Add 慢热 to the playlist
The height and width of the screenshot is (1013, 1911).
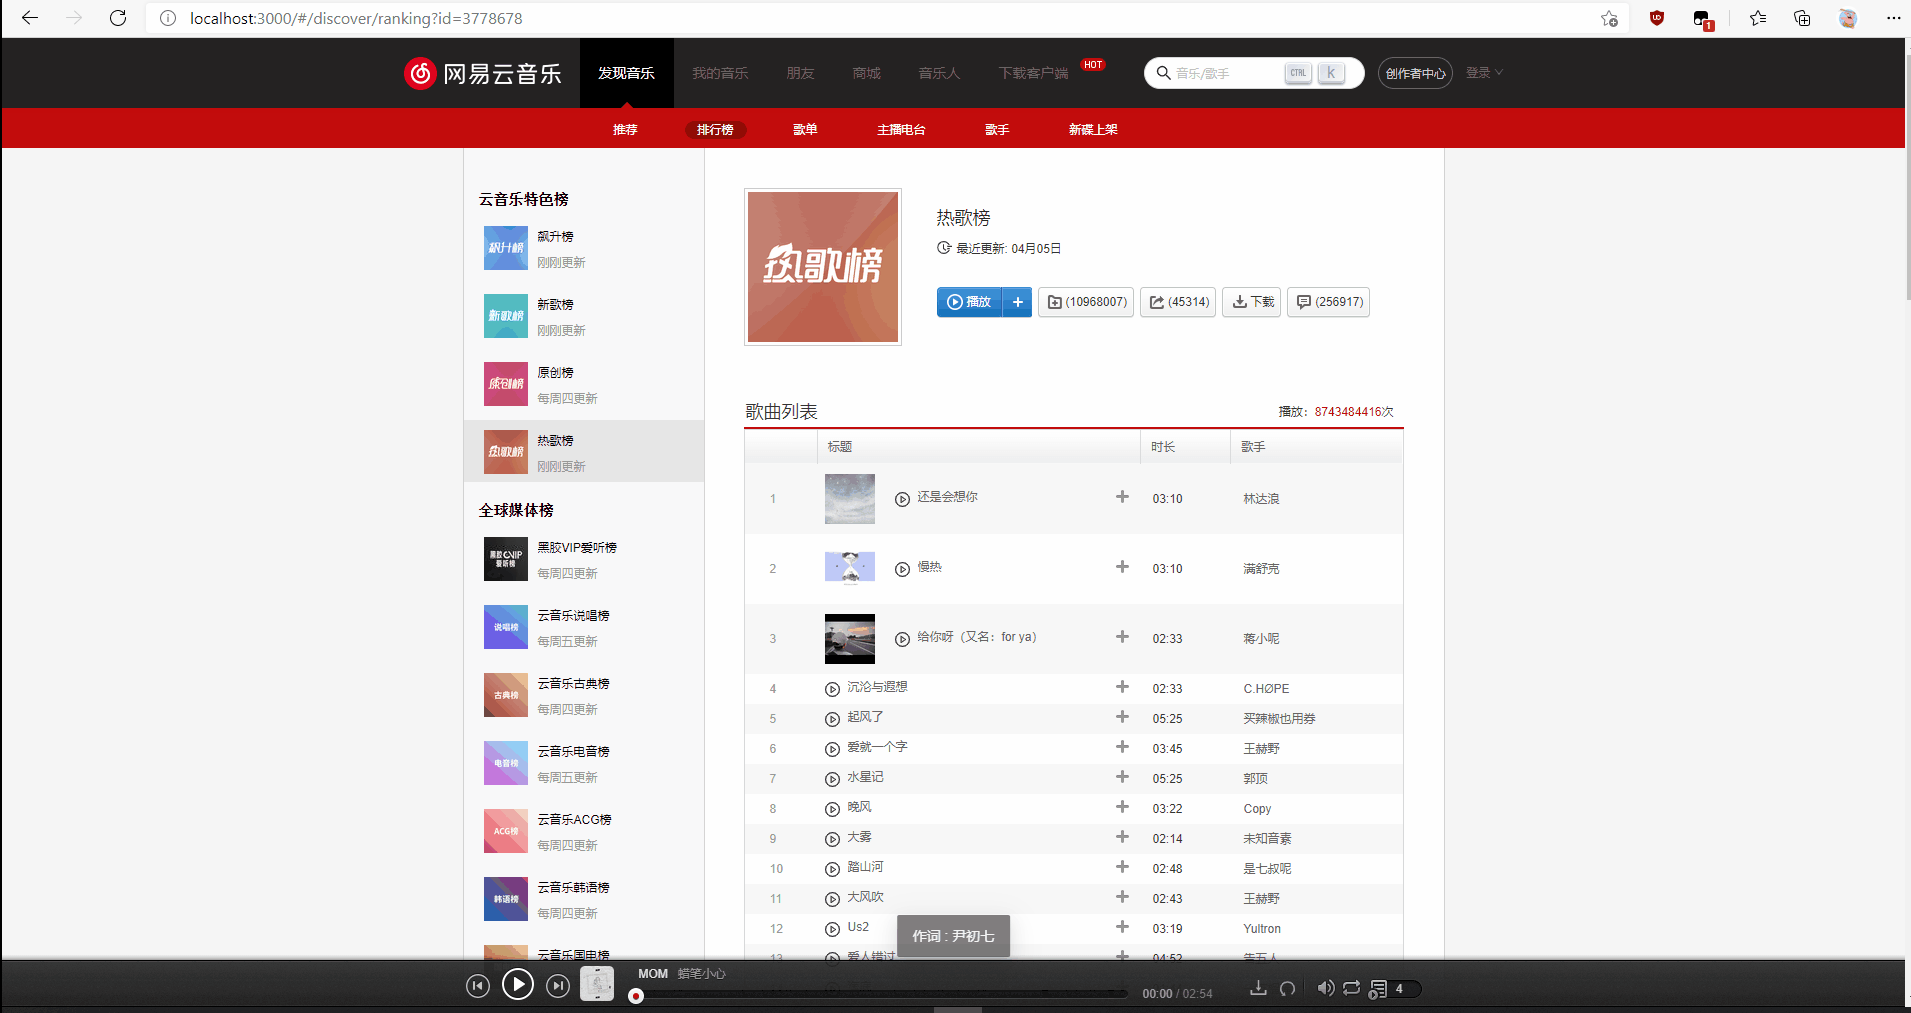(x=1122, y=567)
